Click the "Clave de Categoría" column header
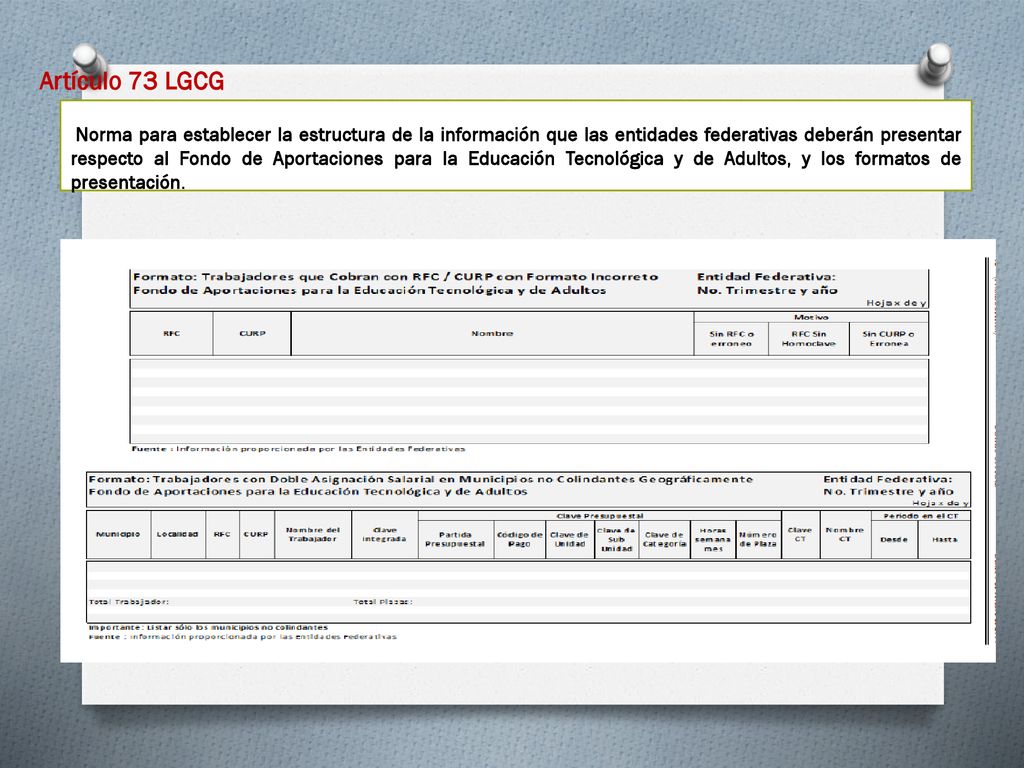This screenshot has width=1024, height=768. 664,539
